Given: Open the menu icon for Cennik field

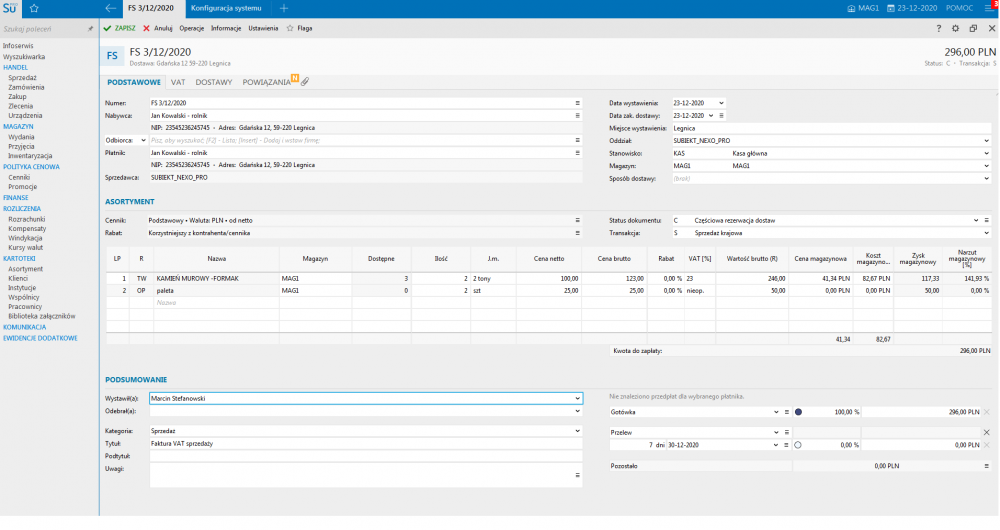Looking at the screenshot, I should [x=578, y=220].
